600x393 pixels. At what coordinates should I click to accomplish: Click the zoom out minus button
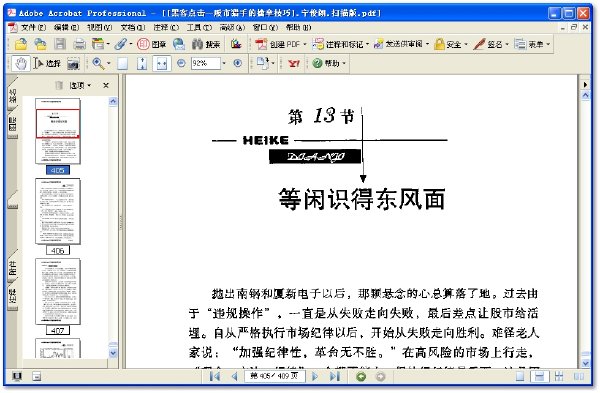(181, 63)
